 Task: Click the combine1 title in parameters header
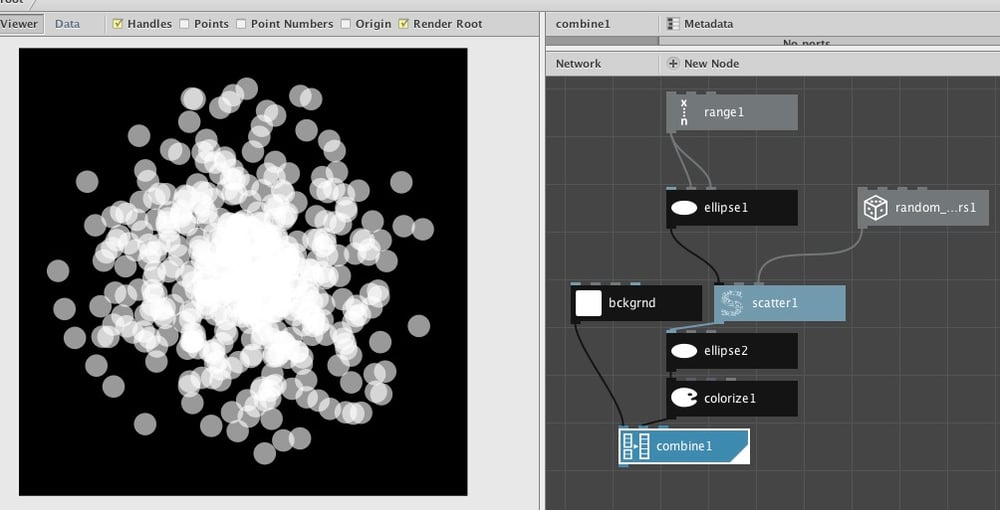pyautogui.click(x=583, y=24)
